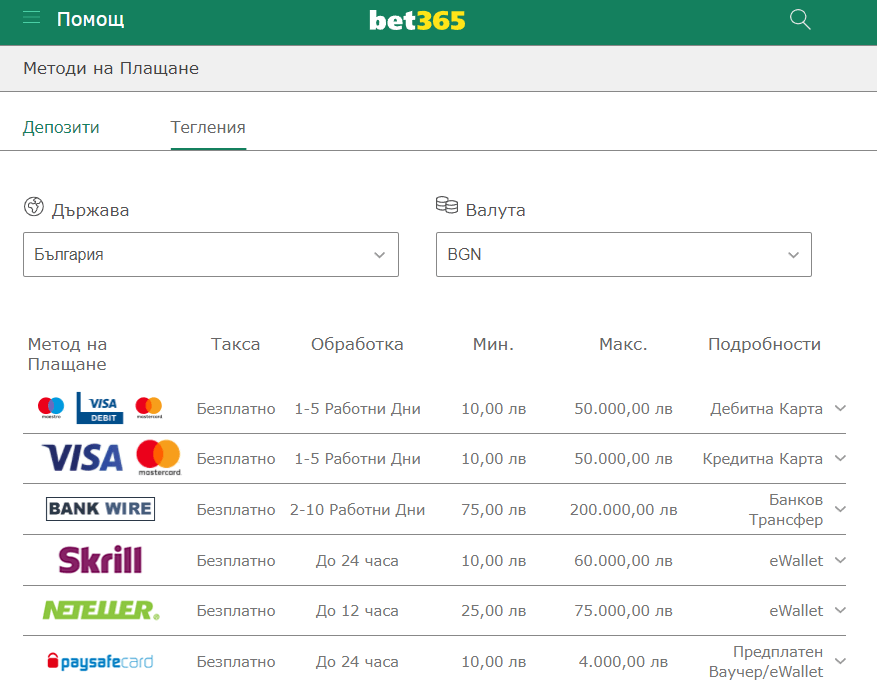
Task: Click the Помощ header link
Action: [x=91, y=20]
